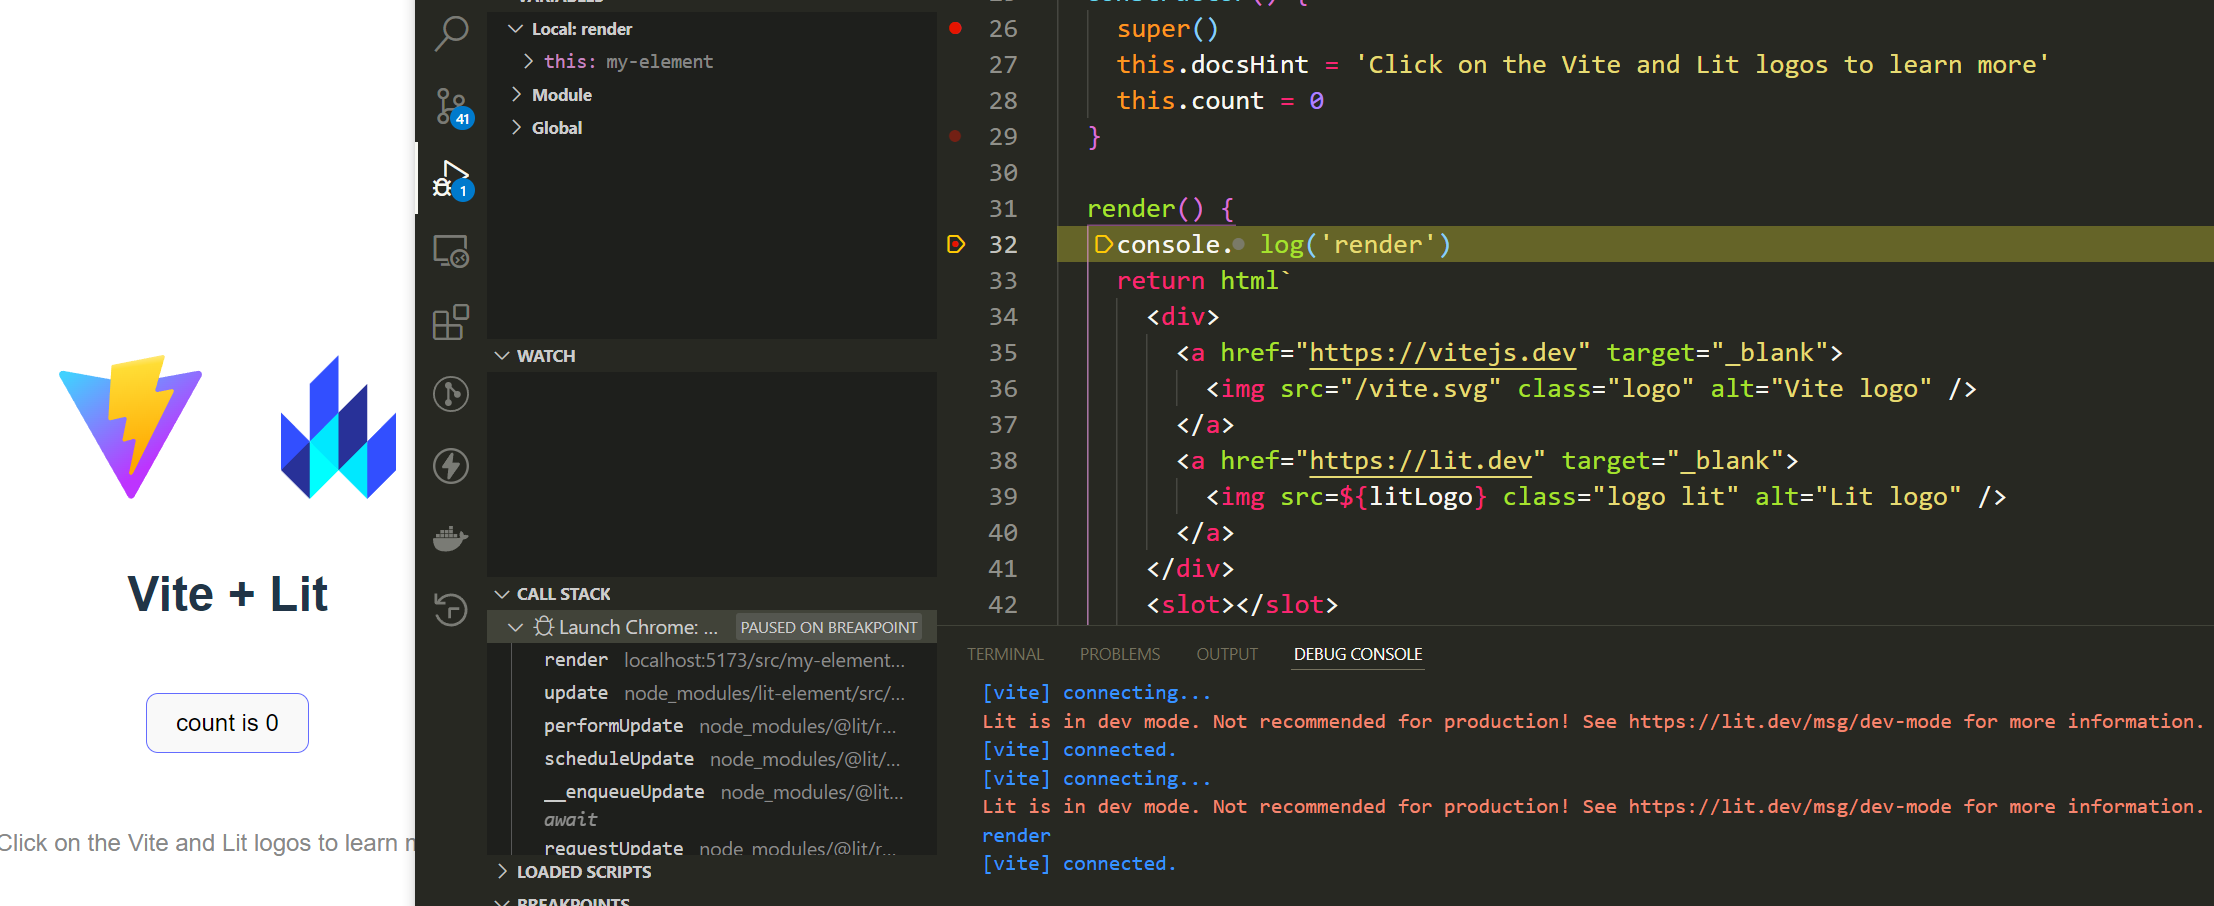Click the 'await' label in call stack
The image size is (2214, 906).
point(570,820)
